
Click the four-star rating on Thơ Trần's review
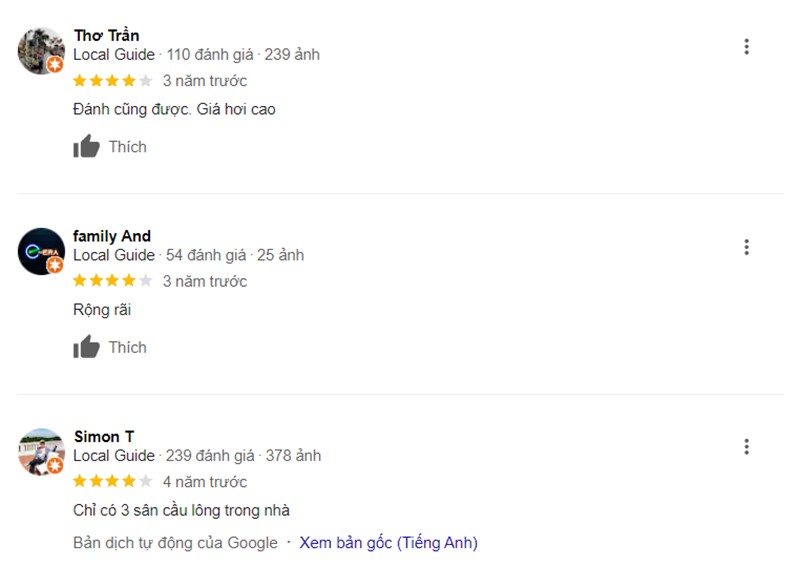point(112,81)
